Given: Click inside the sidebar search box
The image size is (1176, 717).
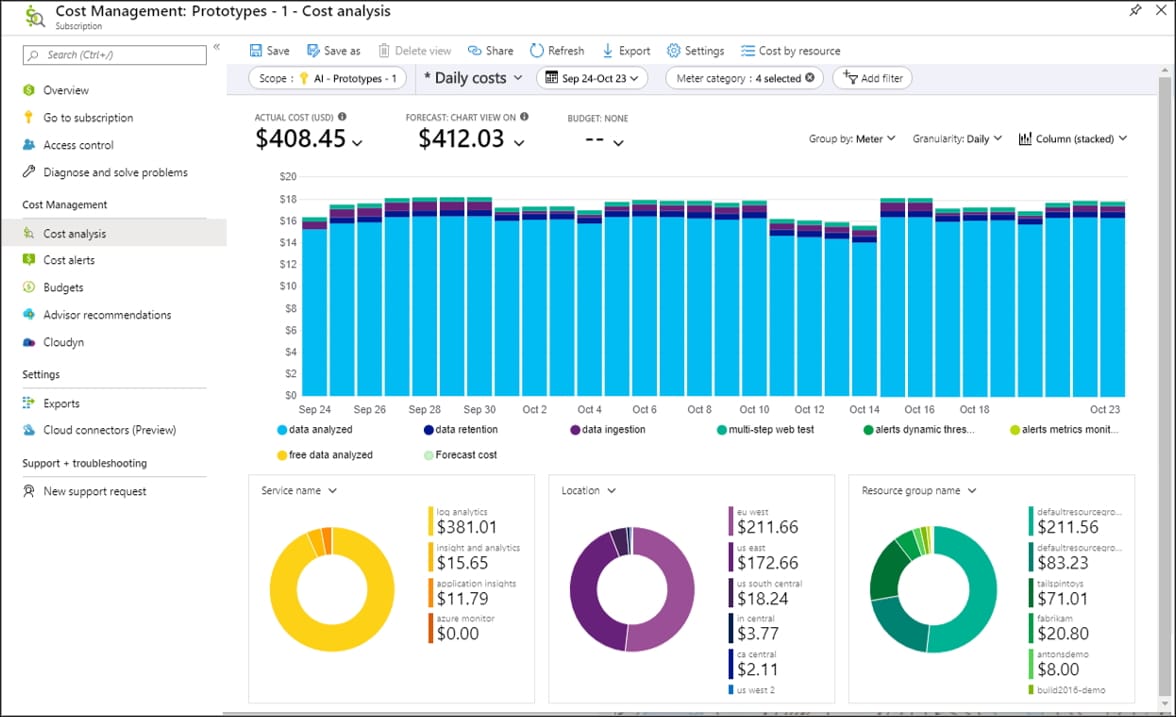Looking at the screenshot, I should (113, 54).
